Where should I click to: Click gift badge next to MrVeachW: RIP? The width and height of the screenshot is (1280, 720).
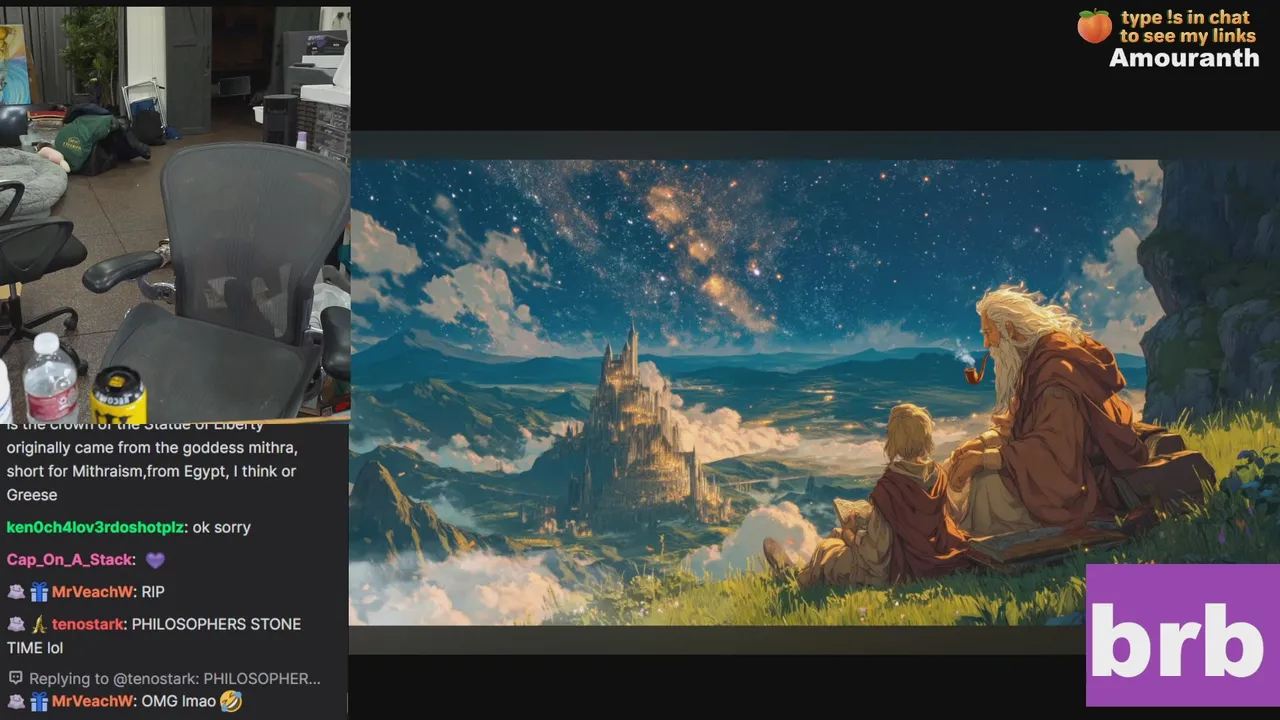pyautogui.click(x=39, y=592)
